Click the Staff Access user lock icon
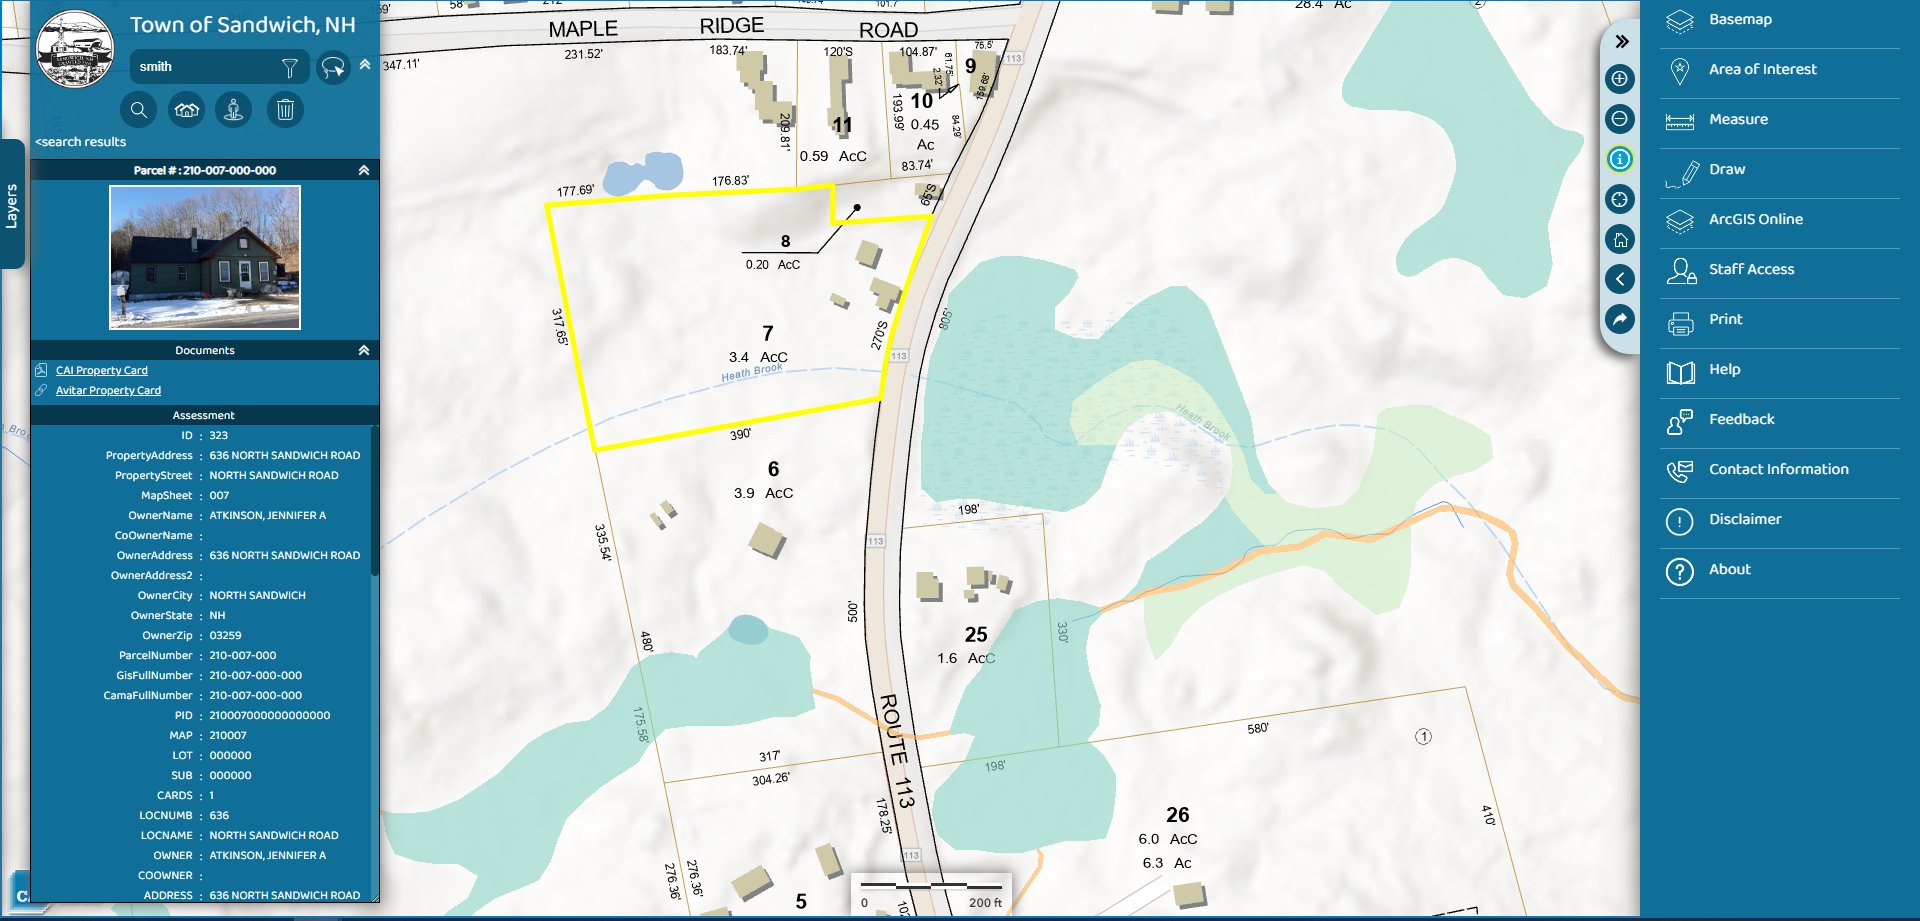 coord(1681,271)
